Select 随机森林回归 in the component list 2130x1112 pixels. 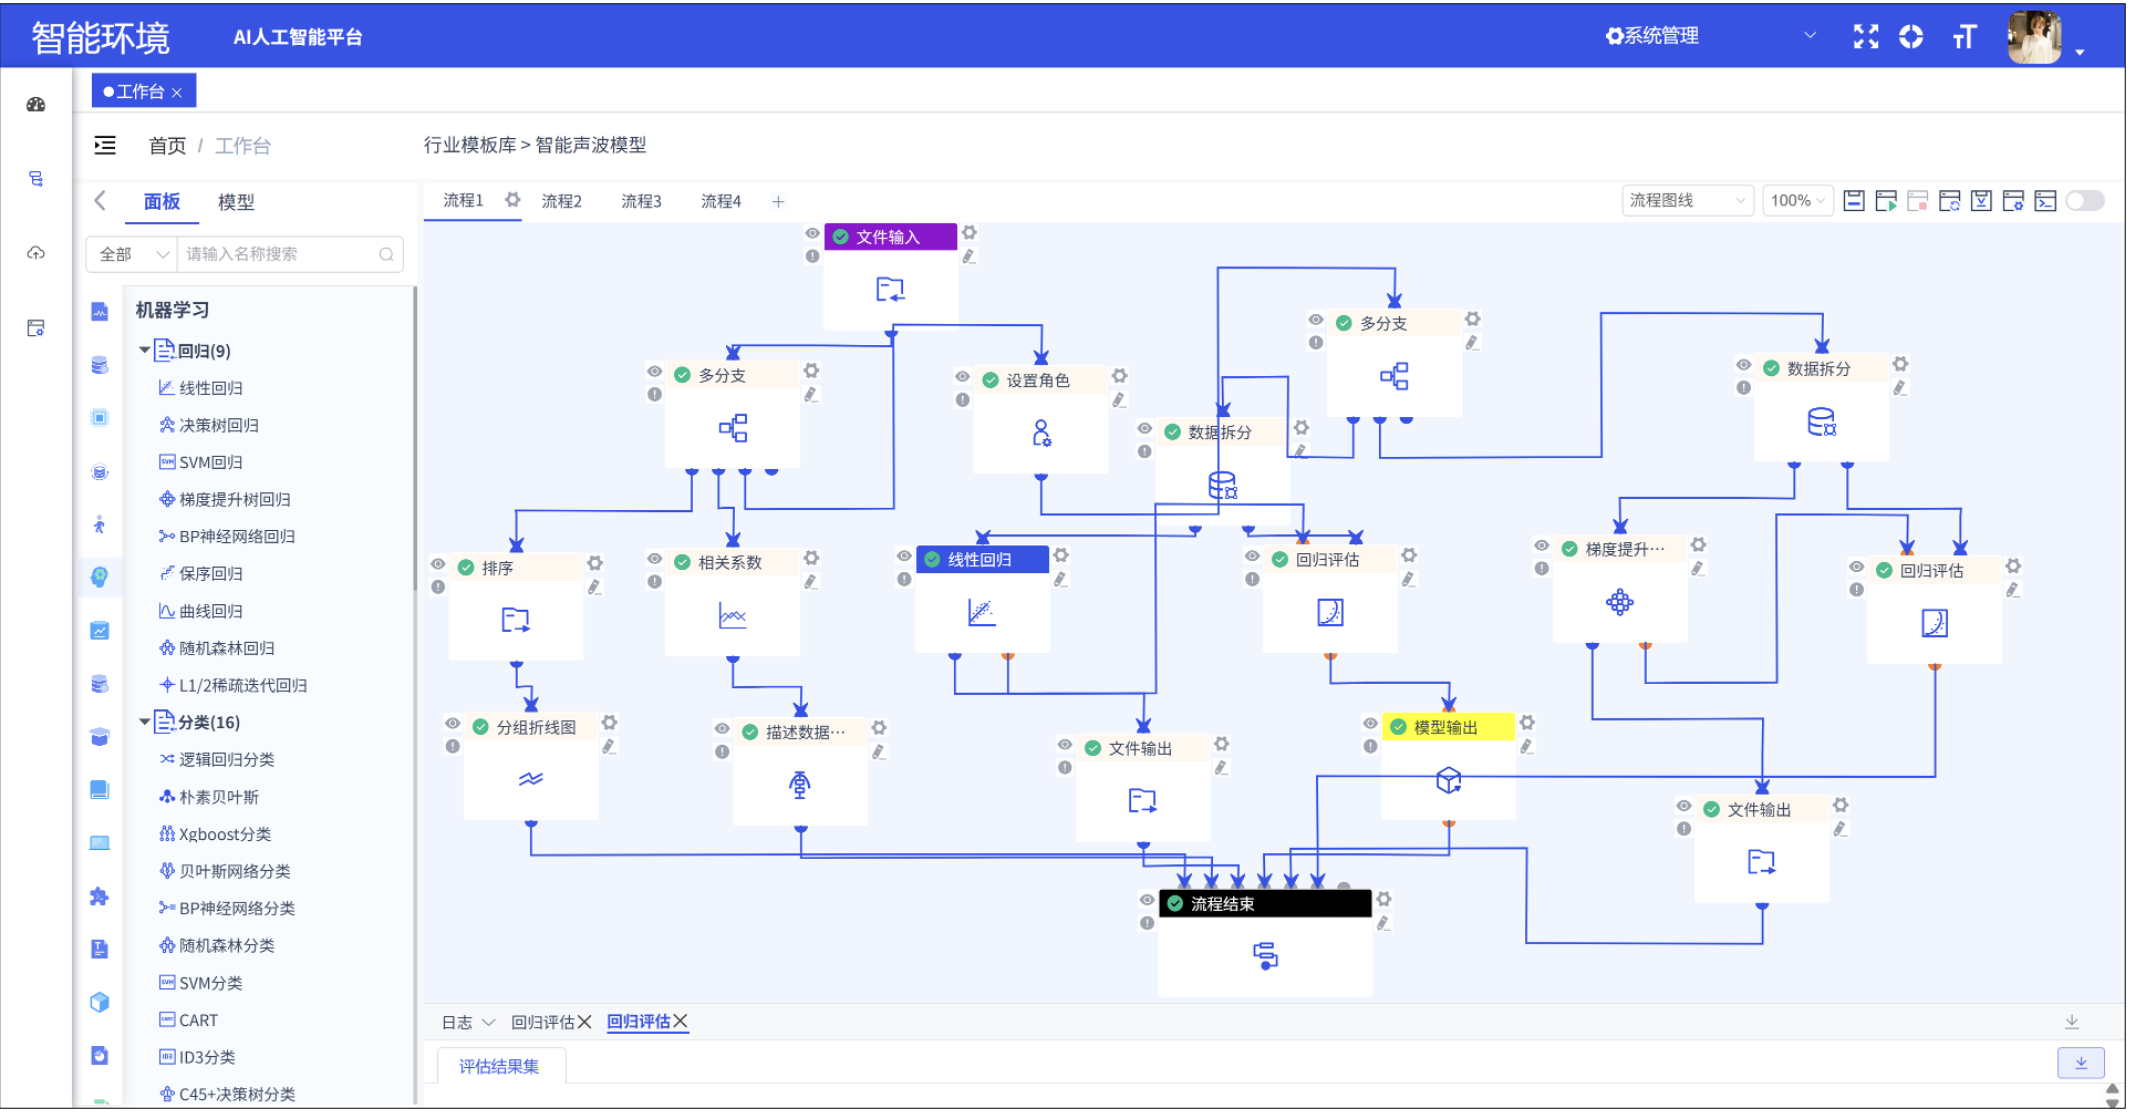[x=226, y=648]
